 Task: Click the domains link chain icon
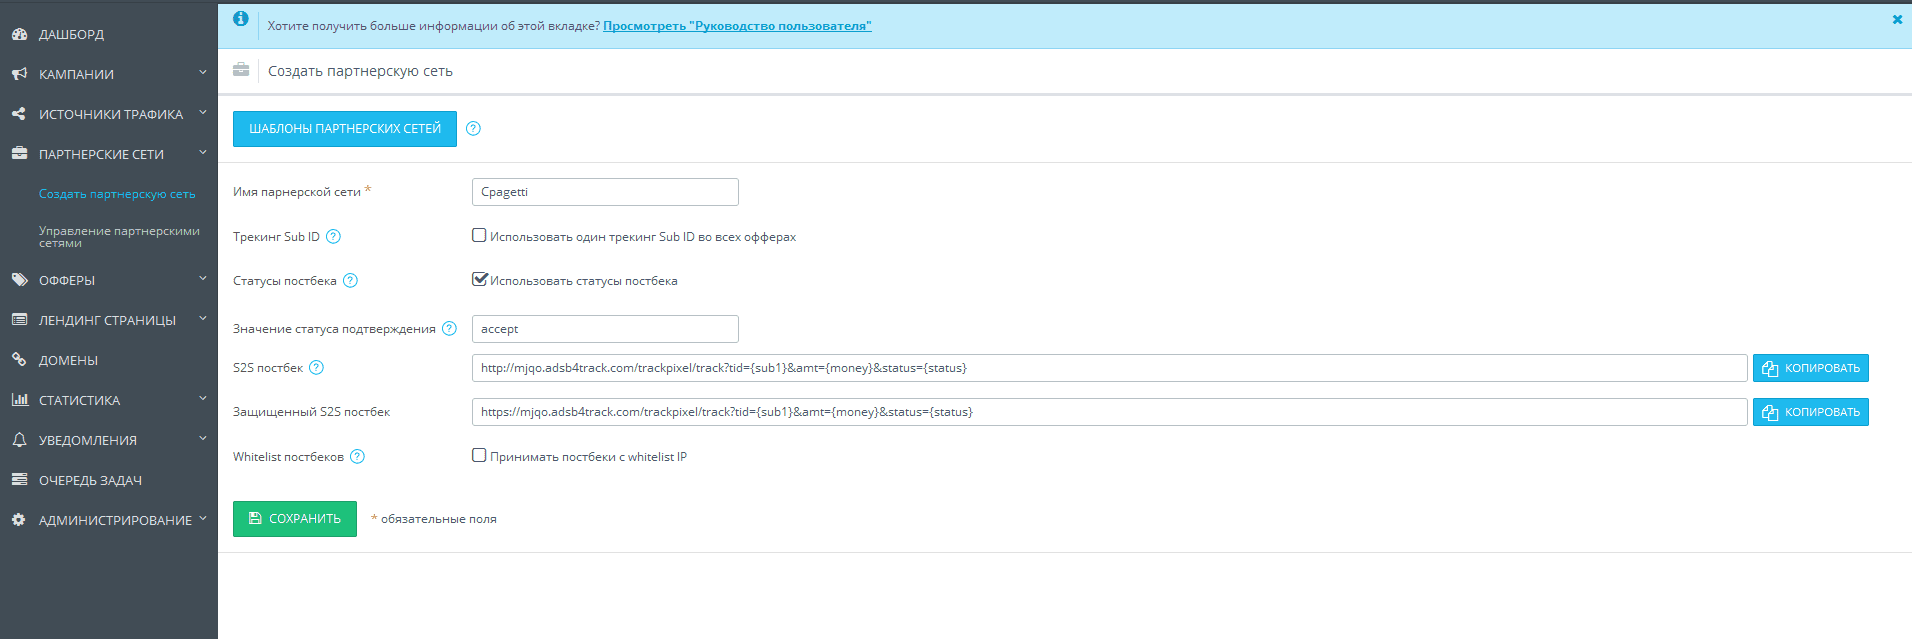coord(19,360)
